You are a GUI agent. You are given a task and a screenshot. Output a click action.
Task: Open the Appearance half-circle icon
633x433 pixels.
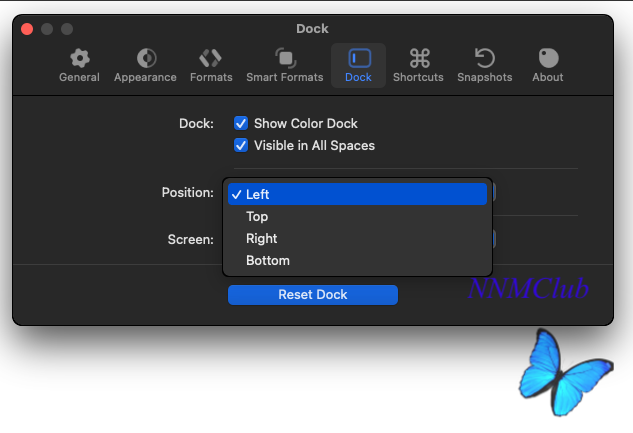[x=146, y=58]
